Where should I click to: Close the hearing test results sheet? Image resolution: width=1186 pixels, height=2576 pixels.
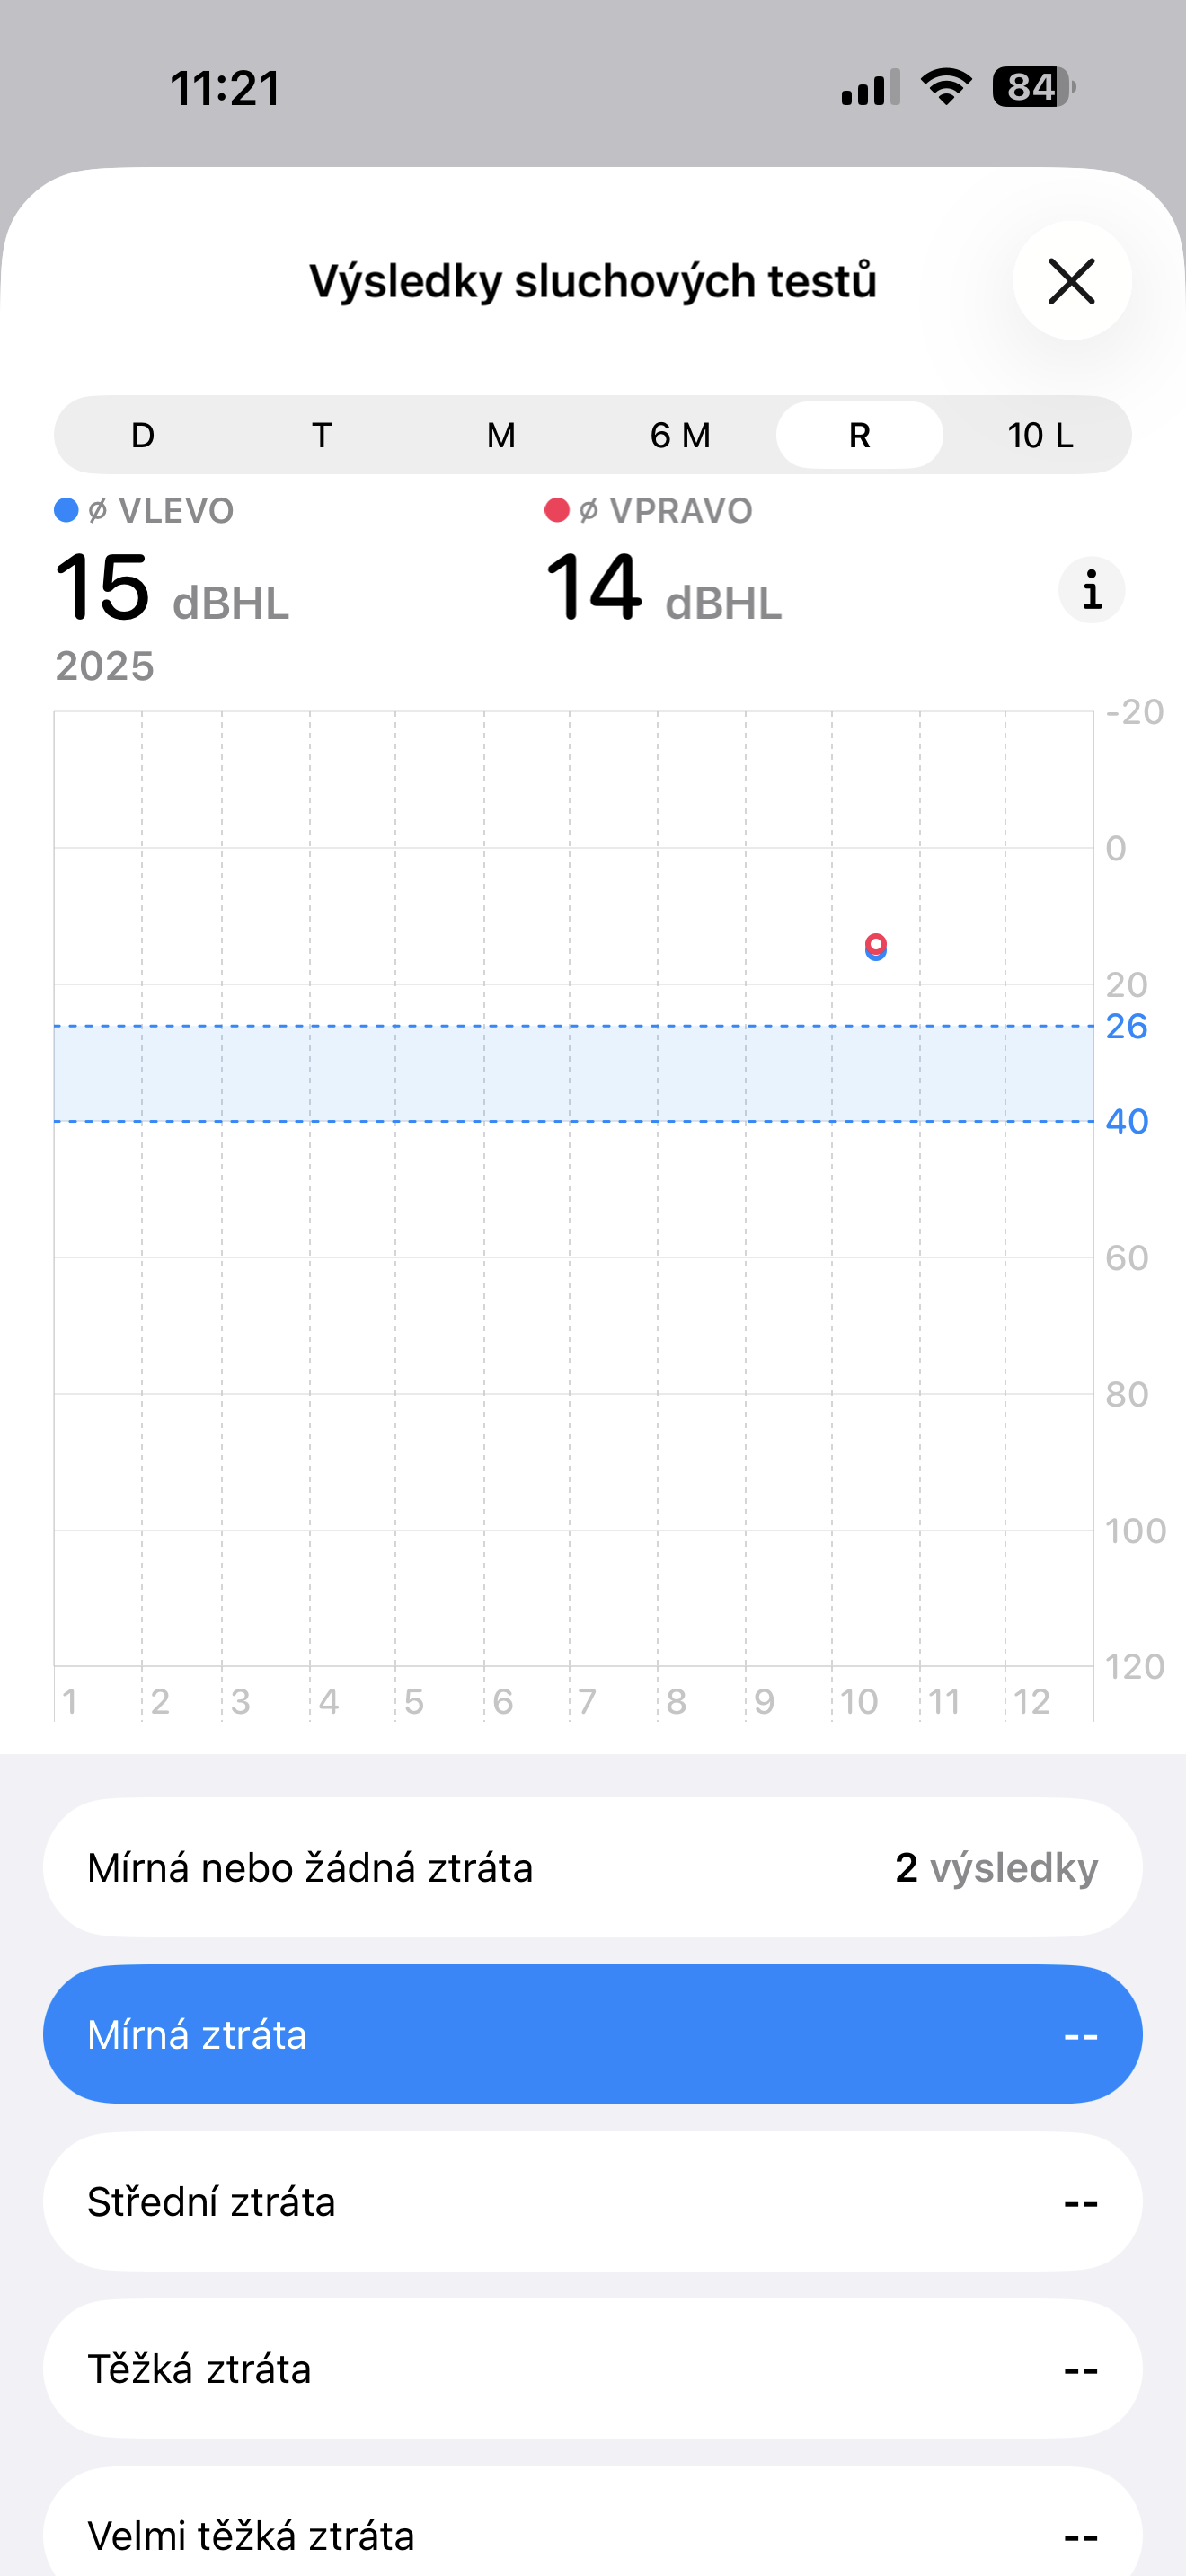[1071, 281]
